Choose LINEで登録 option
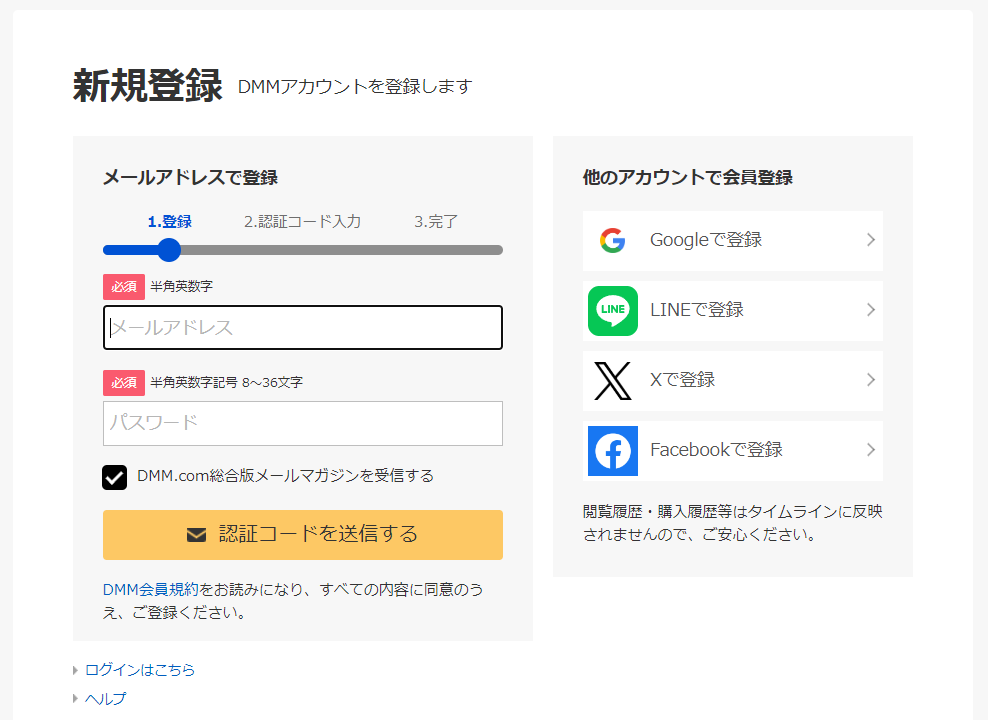This screenshot has width=988, height=720. (x=733, y=311)
